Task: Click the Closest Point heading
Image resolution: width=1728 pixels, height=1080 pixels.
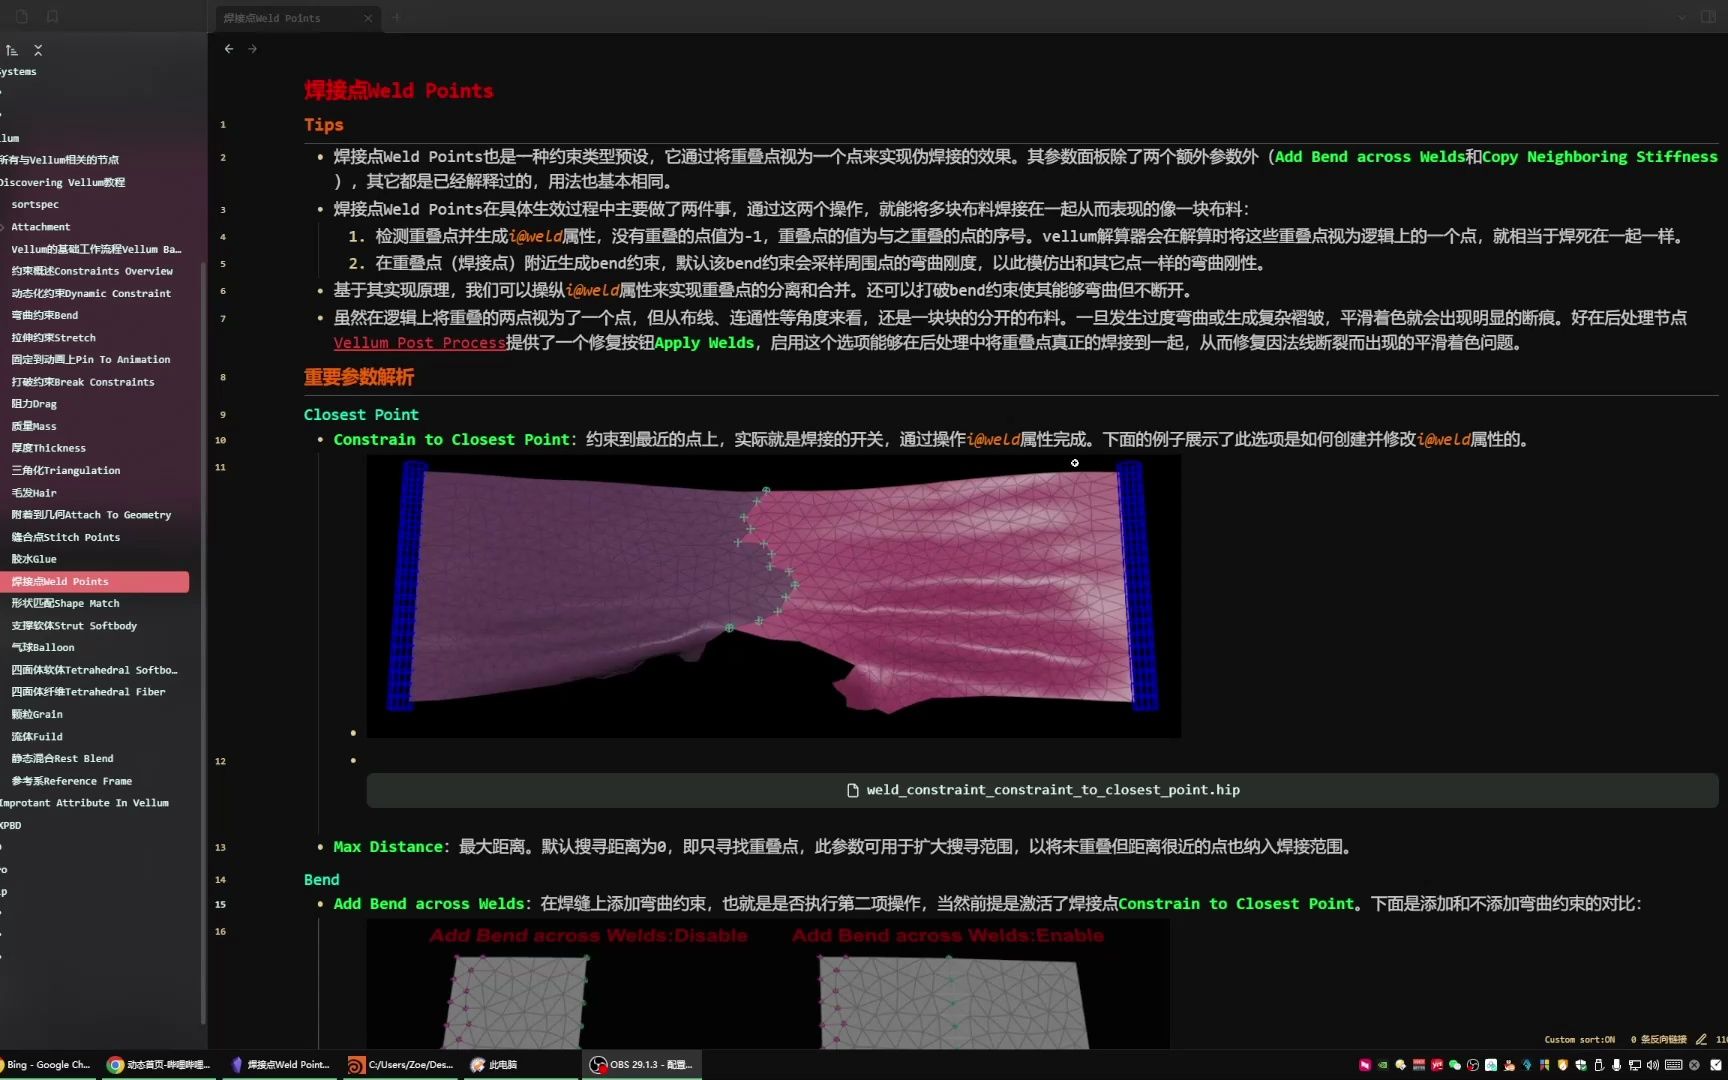Action: pos(361,415)
